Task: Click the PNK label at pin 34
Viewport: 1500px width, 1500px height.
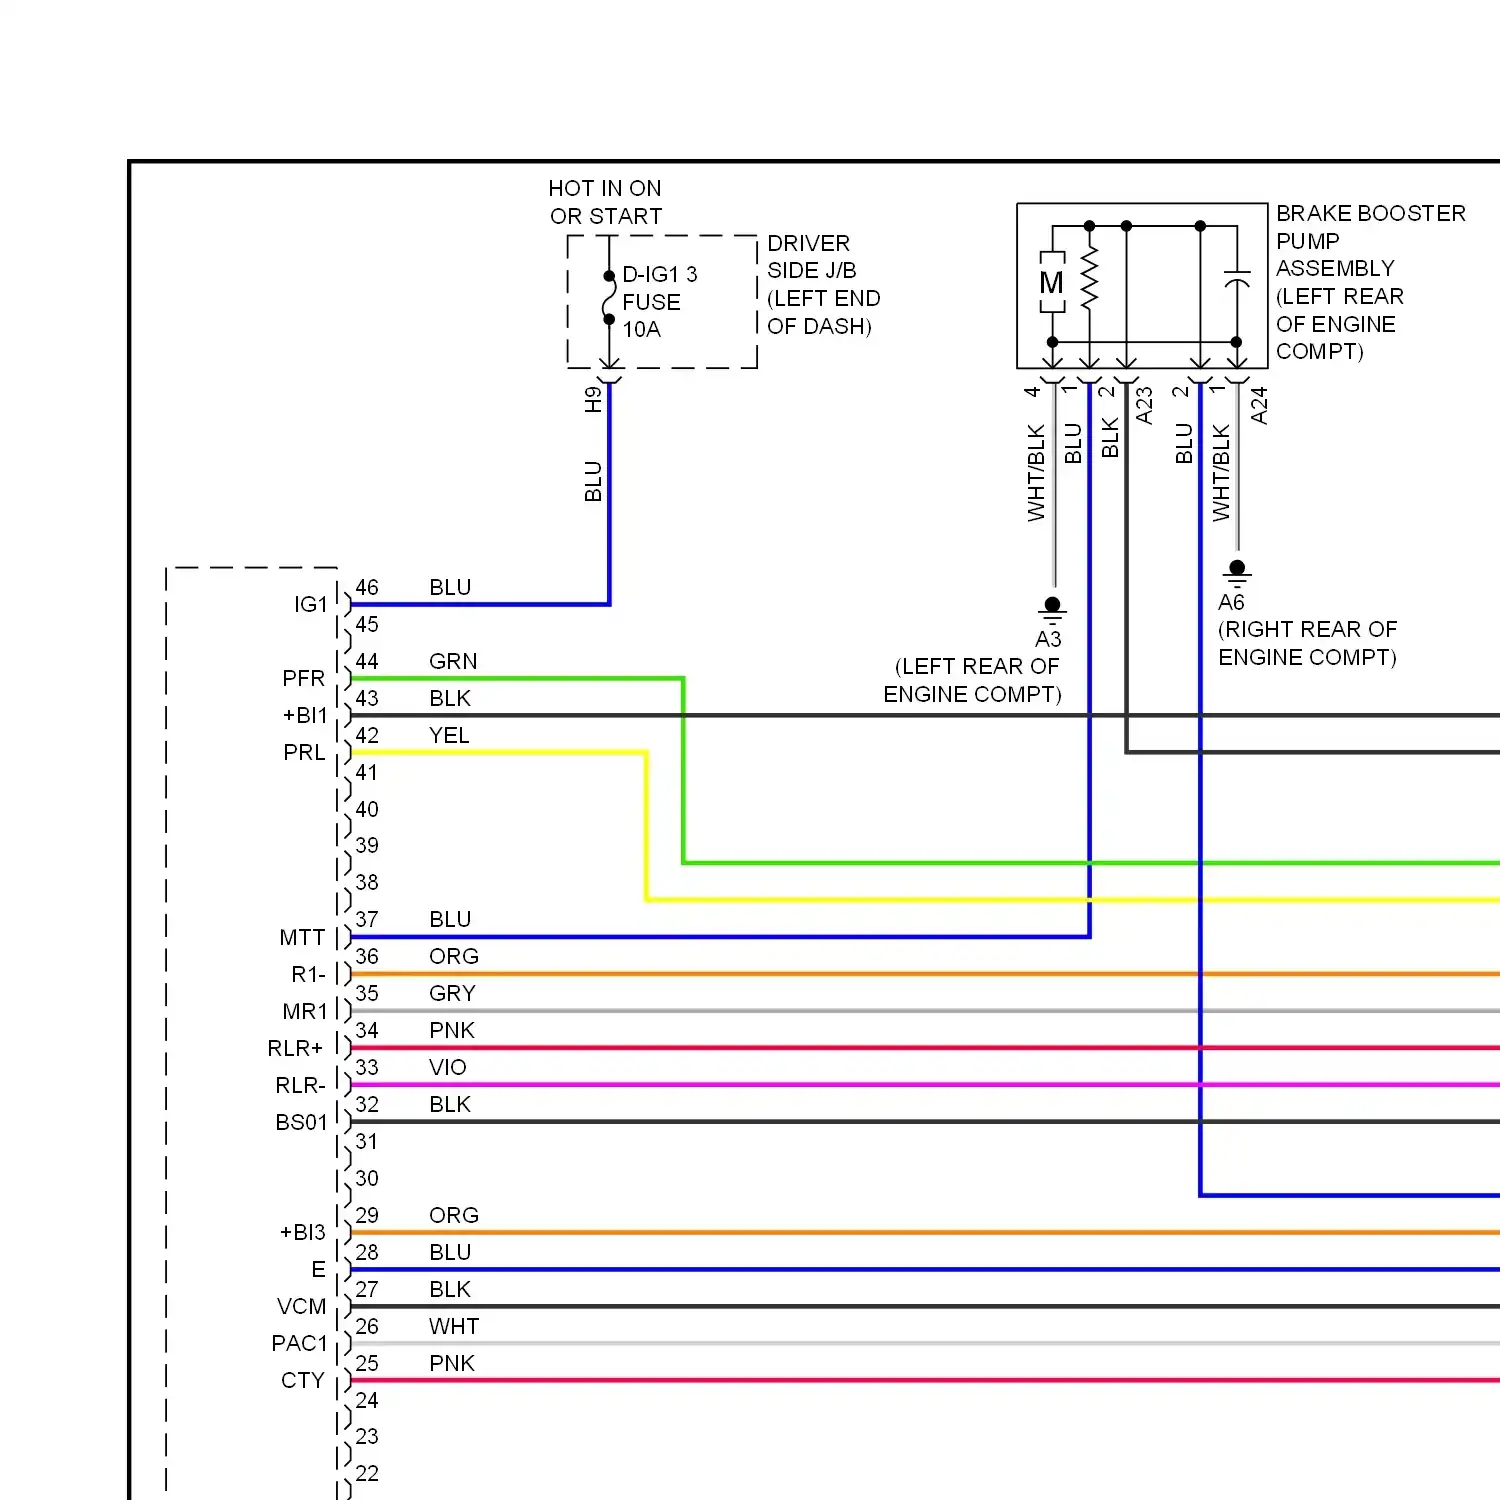Action: [452, 1030]
